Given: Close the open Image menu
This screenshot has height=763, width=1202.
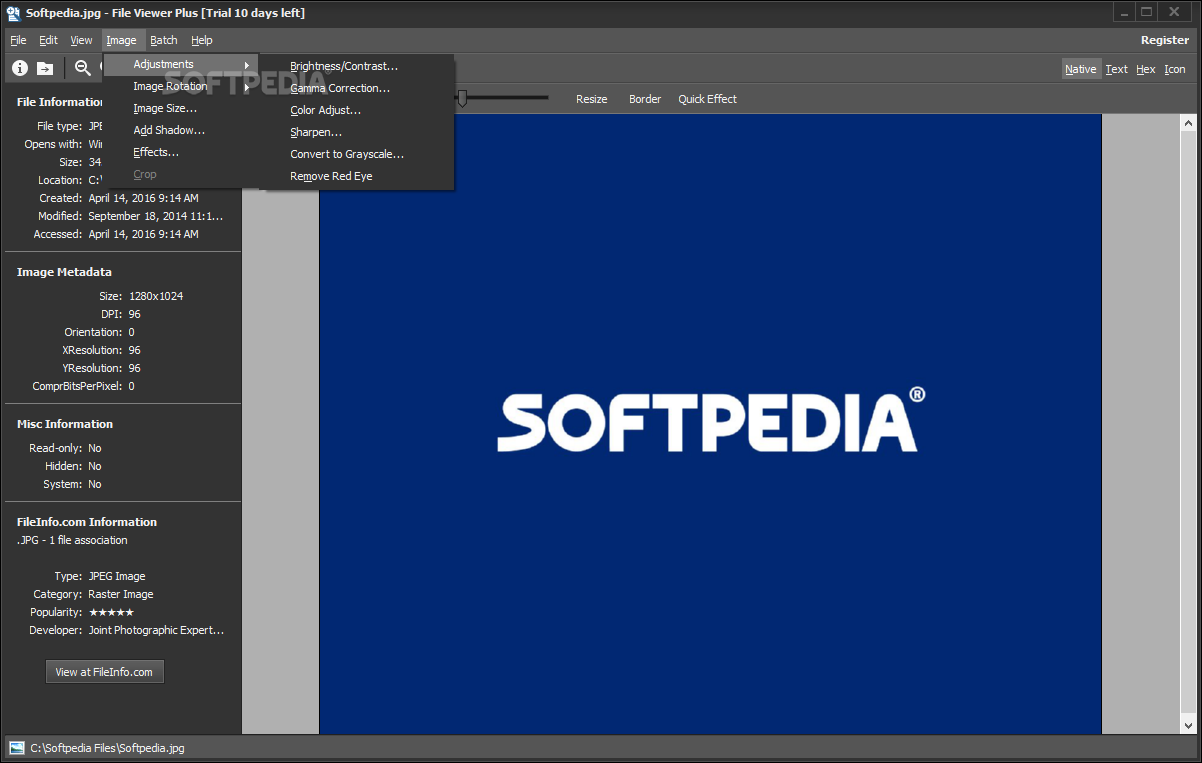Looking at the screenshot, I should click(121, 40).
